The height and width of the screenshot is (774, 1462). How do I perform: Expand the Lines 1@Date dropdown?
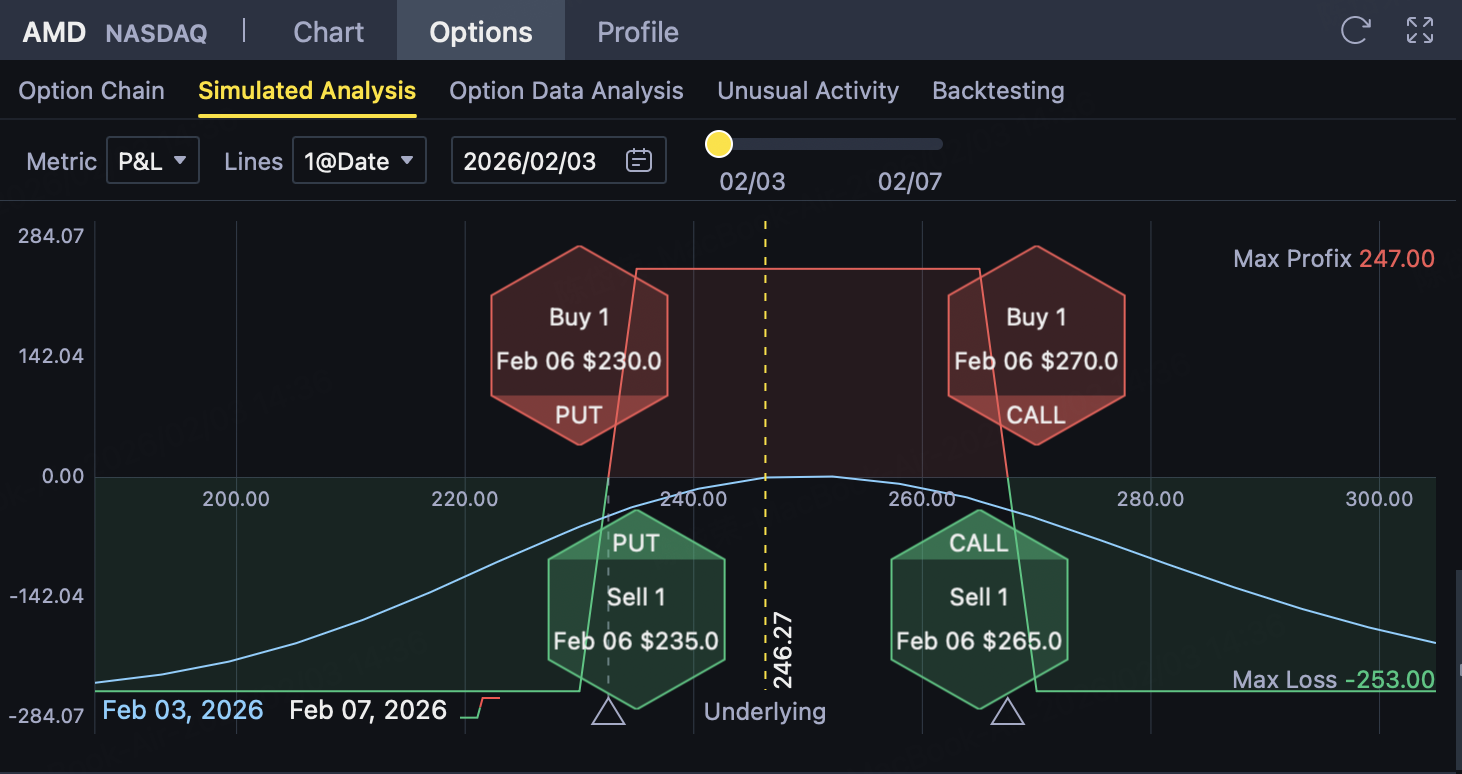click(x=359, y=161)
